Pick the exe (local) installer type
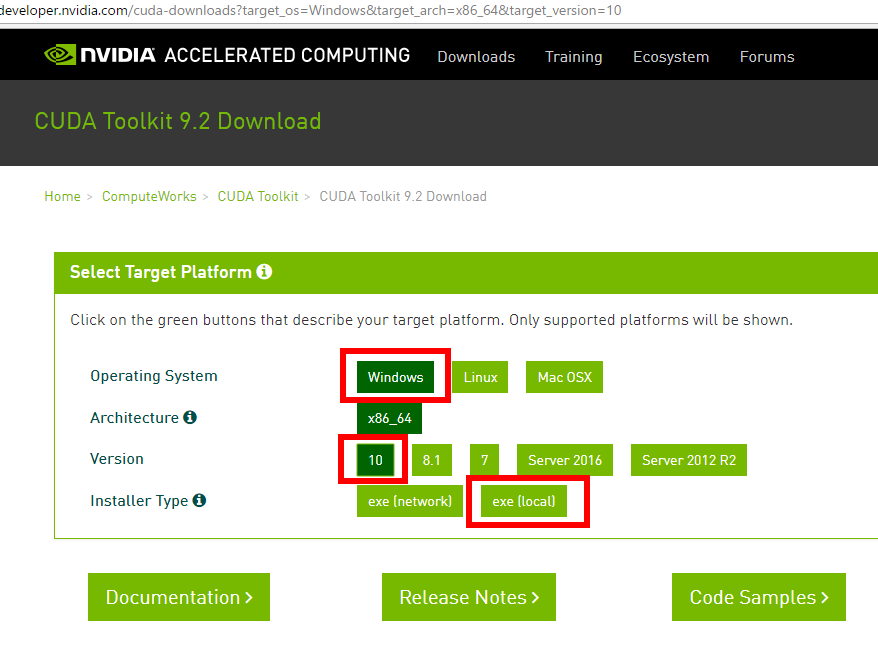 coord(524,501)
